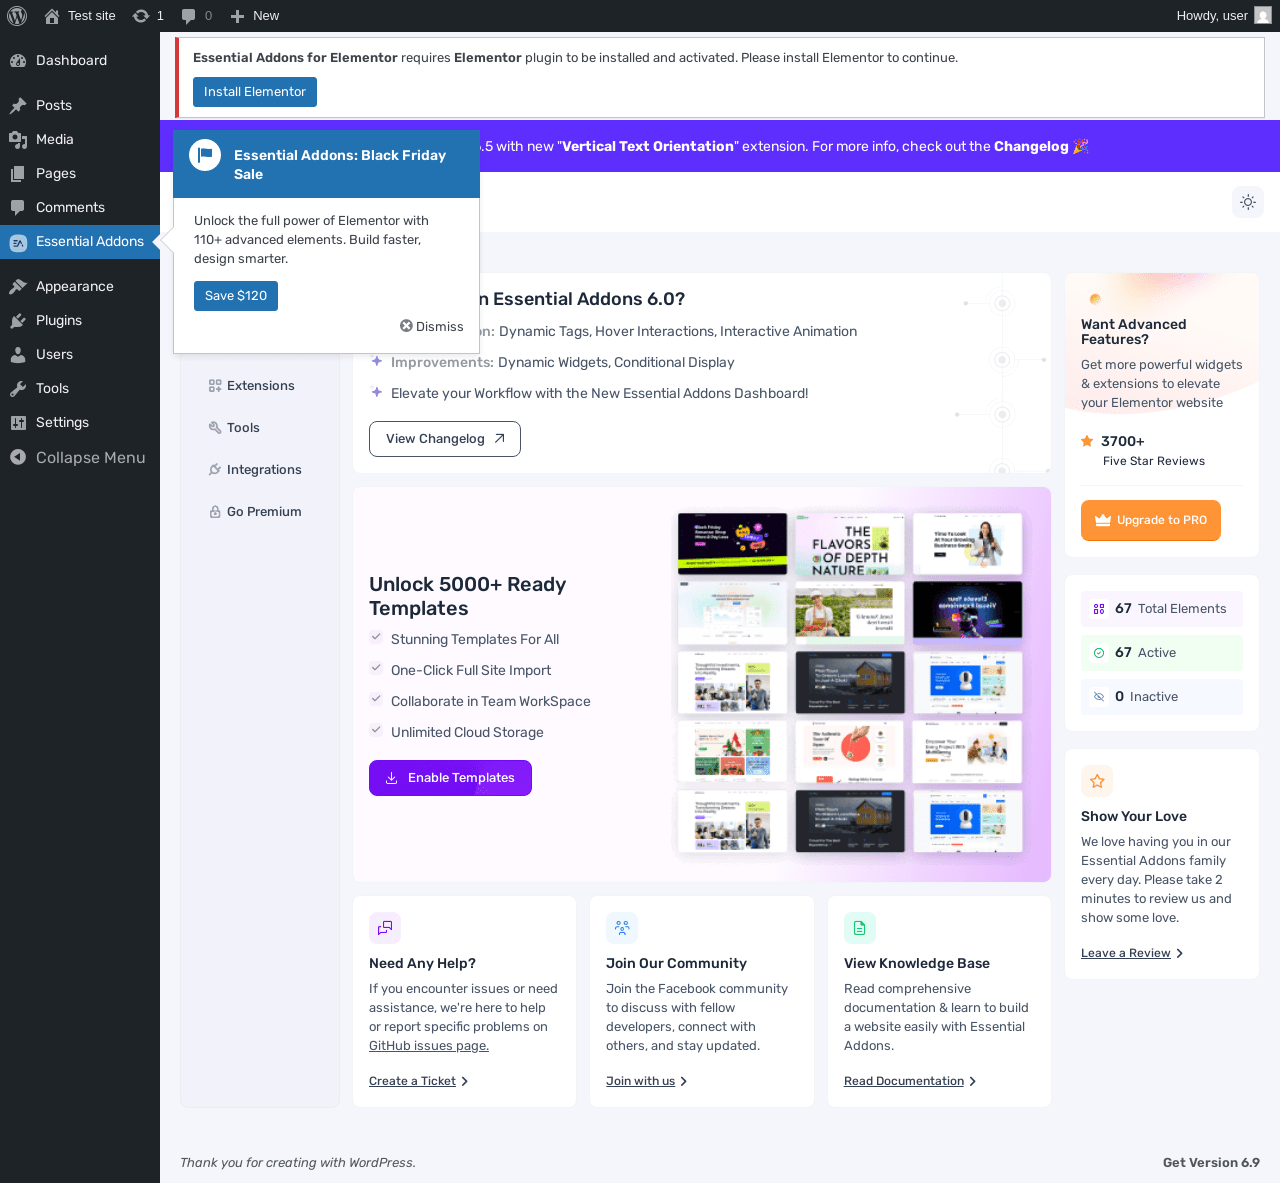Open the Dashboard menu item
Screen dimensions: 1280x1183
tap(80, 60)
